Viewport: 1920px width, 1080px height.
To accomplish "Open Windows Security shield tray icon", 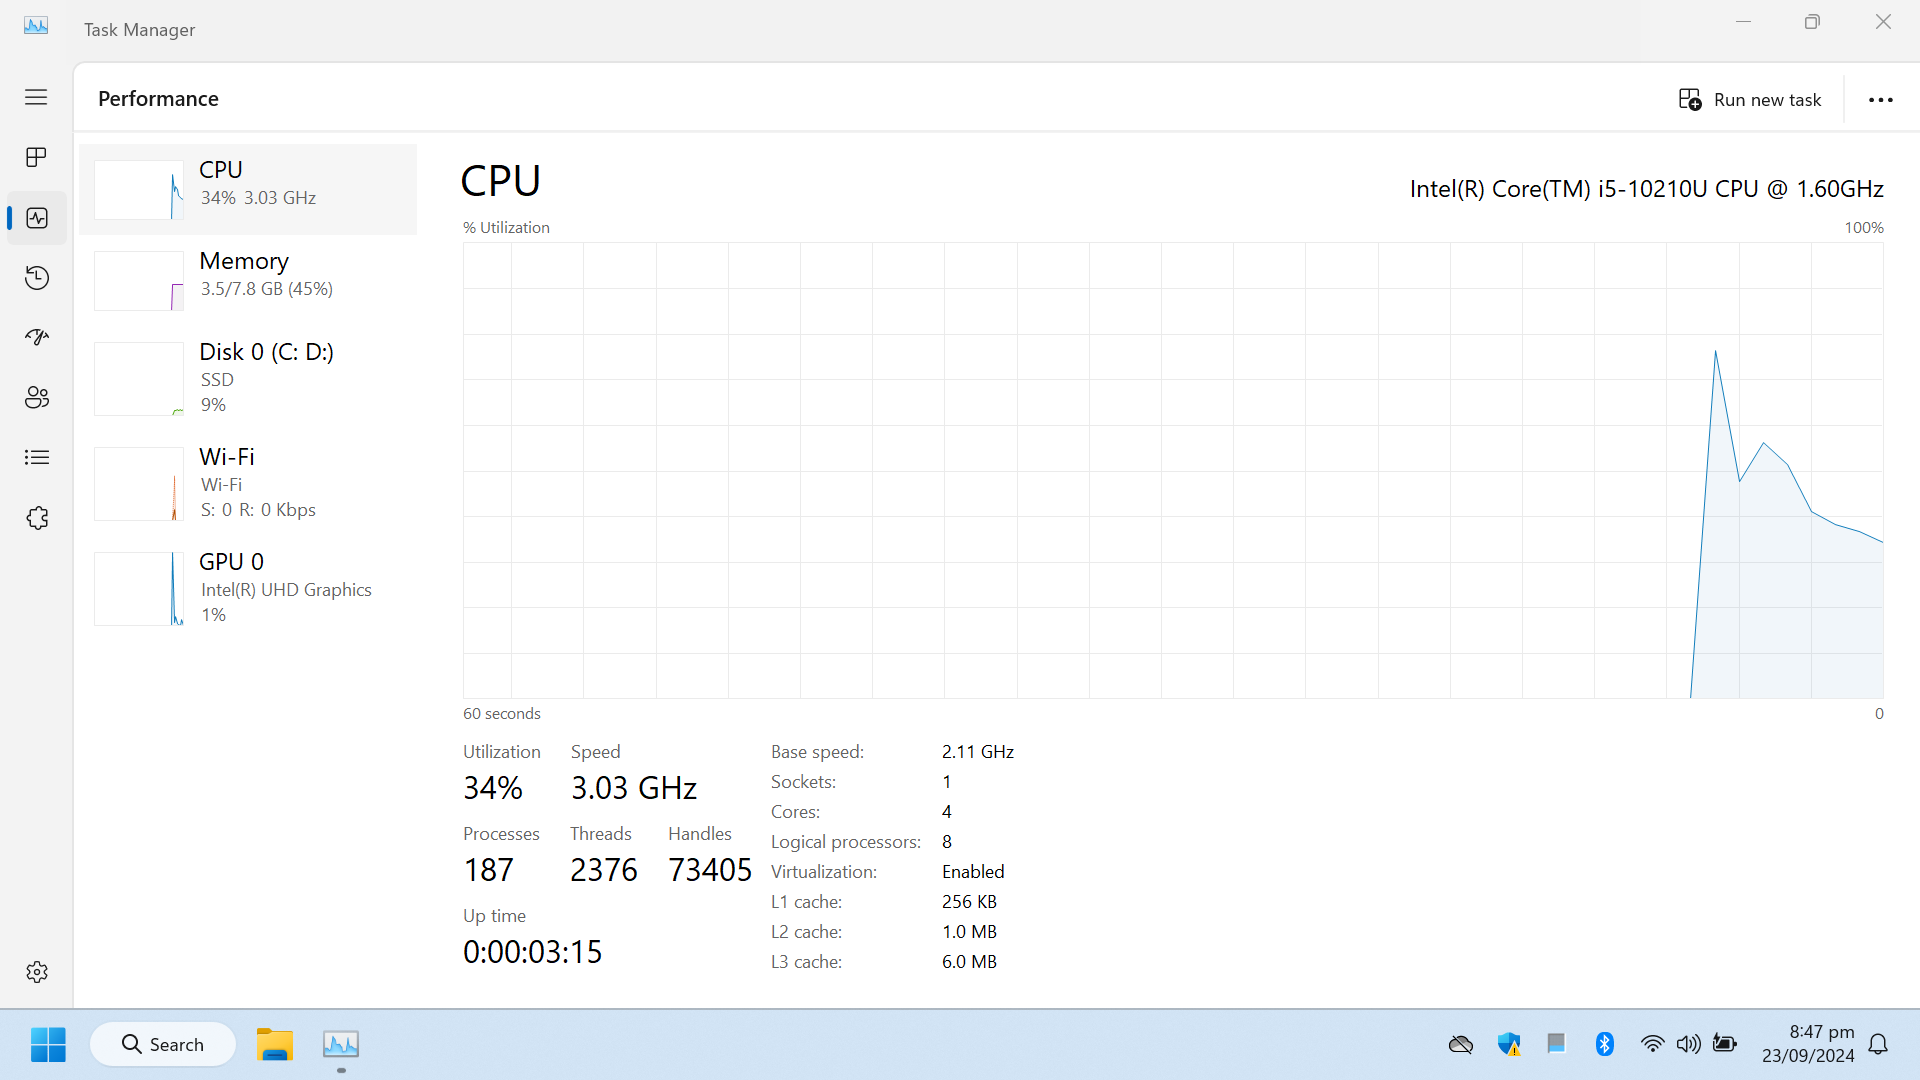I will (1509, 1044).
